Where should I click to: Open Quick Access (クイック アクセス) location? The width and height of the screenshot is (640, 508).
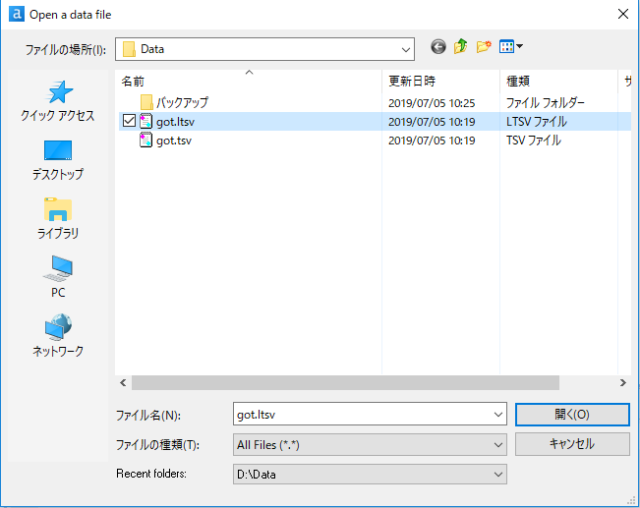(58, 101)
